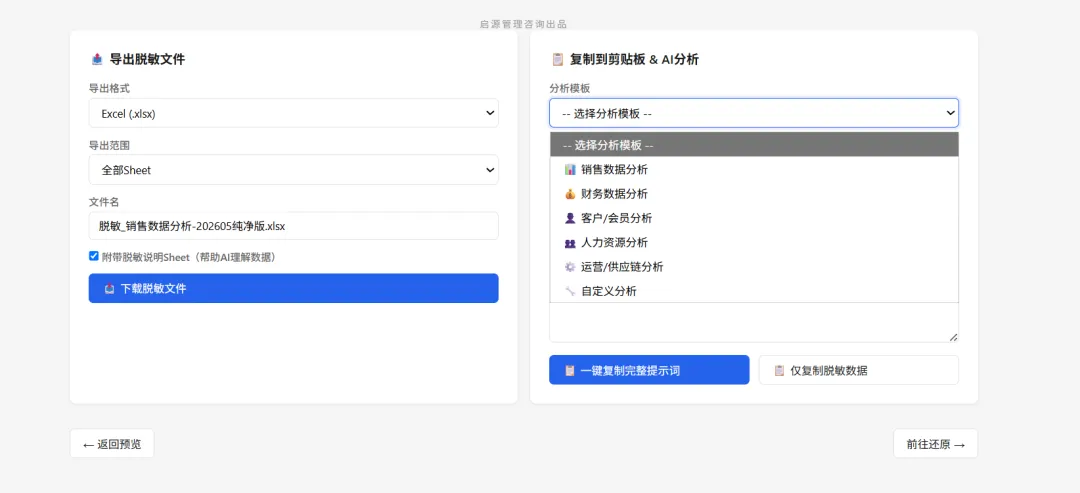Click the 导出范围 label
The width and height of the screenshot is (1080, 493).
pos(110,145)
